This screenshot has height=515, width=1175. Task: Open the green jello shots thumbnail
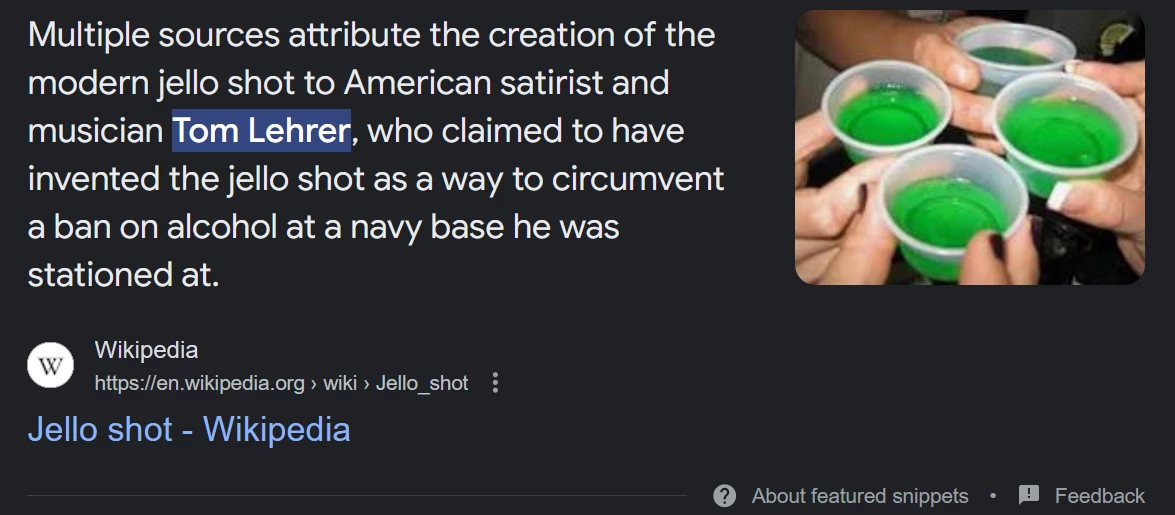coord(970,147)
